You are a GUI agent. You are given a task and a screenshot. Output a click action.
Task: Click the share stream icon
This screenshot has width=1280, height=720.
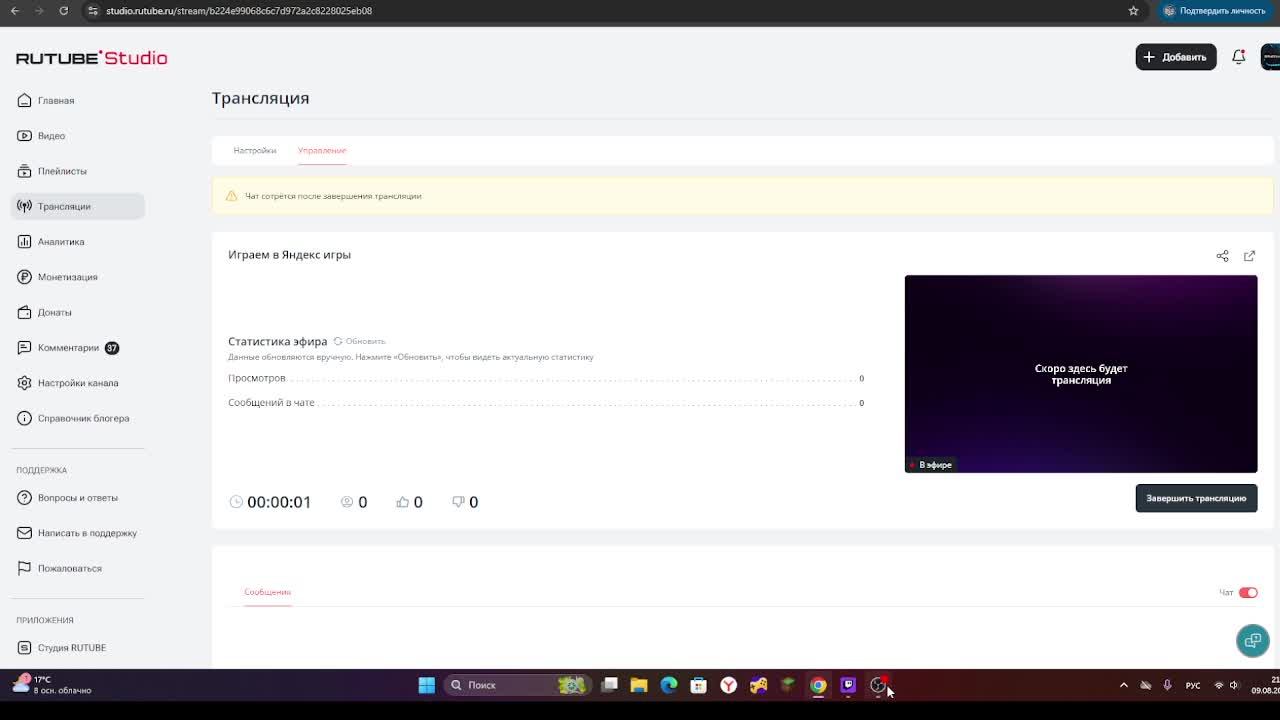point(1222,256)
